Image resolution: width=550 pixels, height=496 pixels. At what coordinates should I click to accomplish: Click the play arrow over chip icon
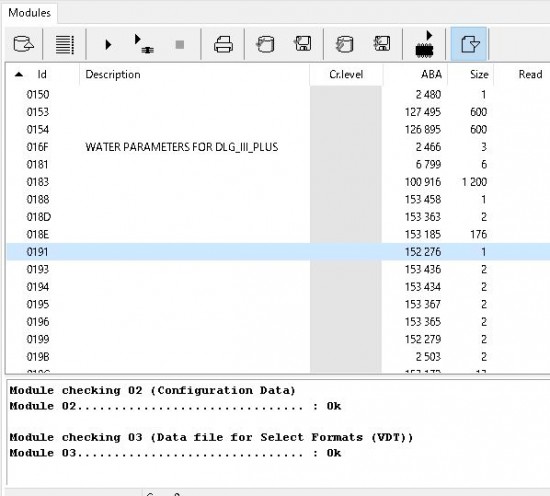point(425,44)
